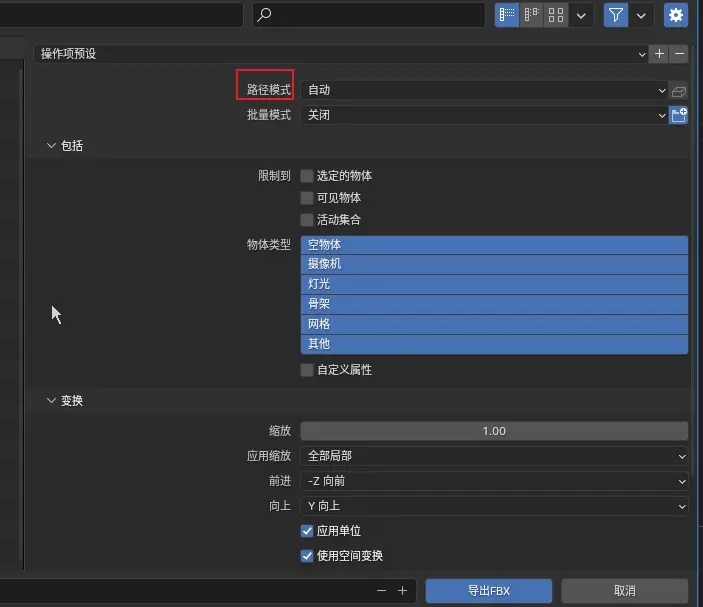703x607 pixels.
Task: Enable the 自定义属性 checkbox
Action: pyautogui.click(x=307, y=370)
